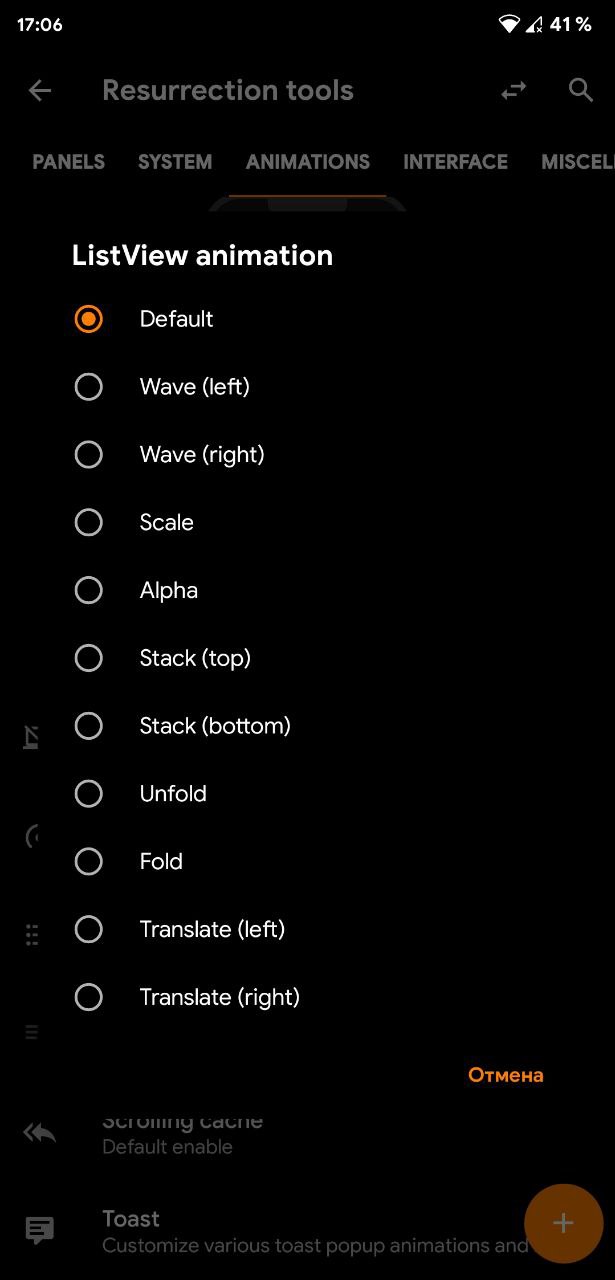
Task: Tap the orange plus floating button
Action: click(563, 1223)
